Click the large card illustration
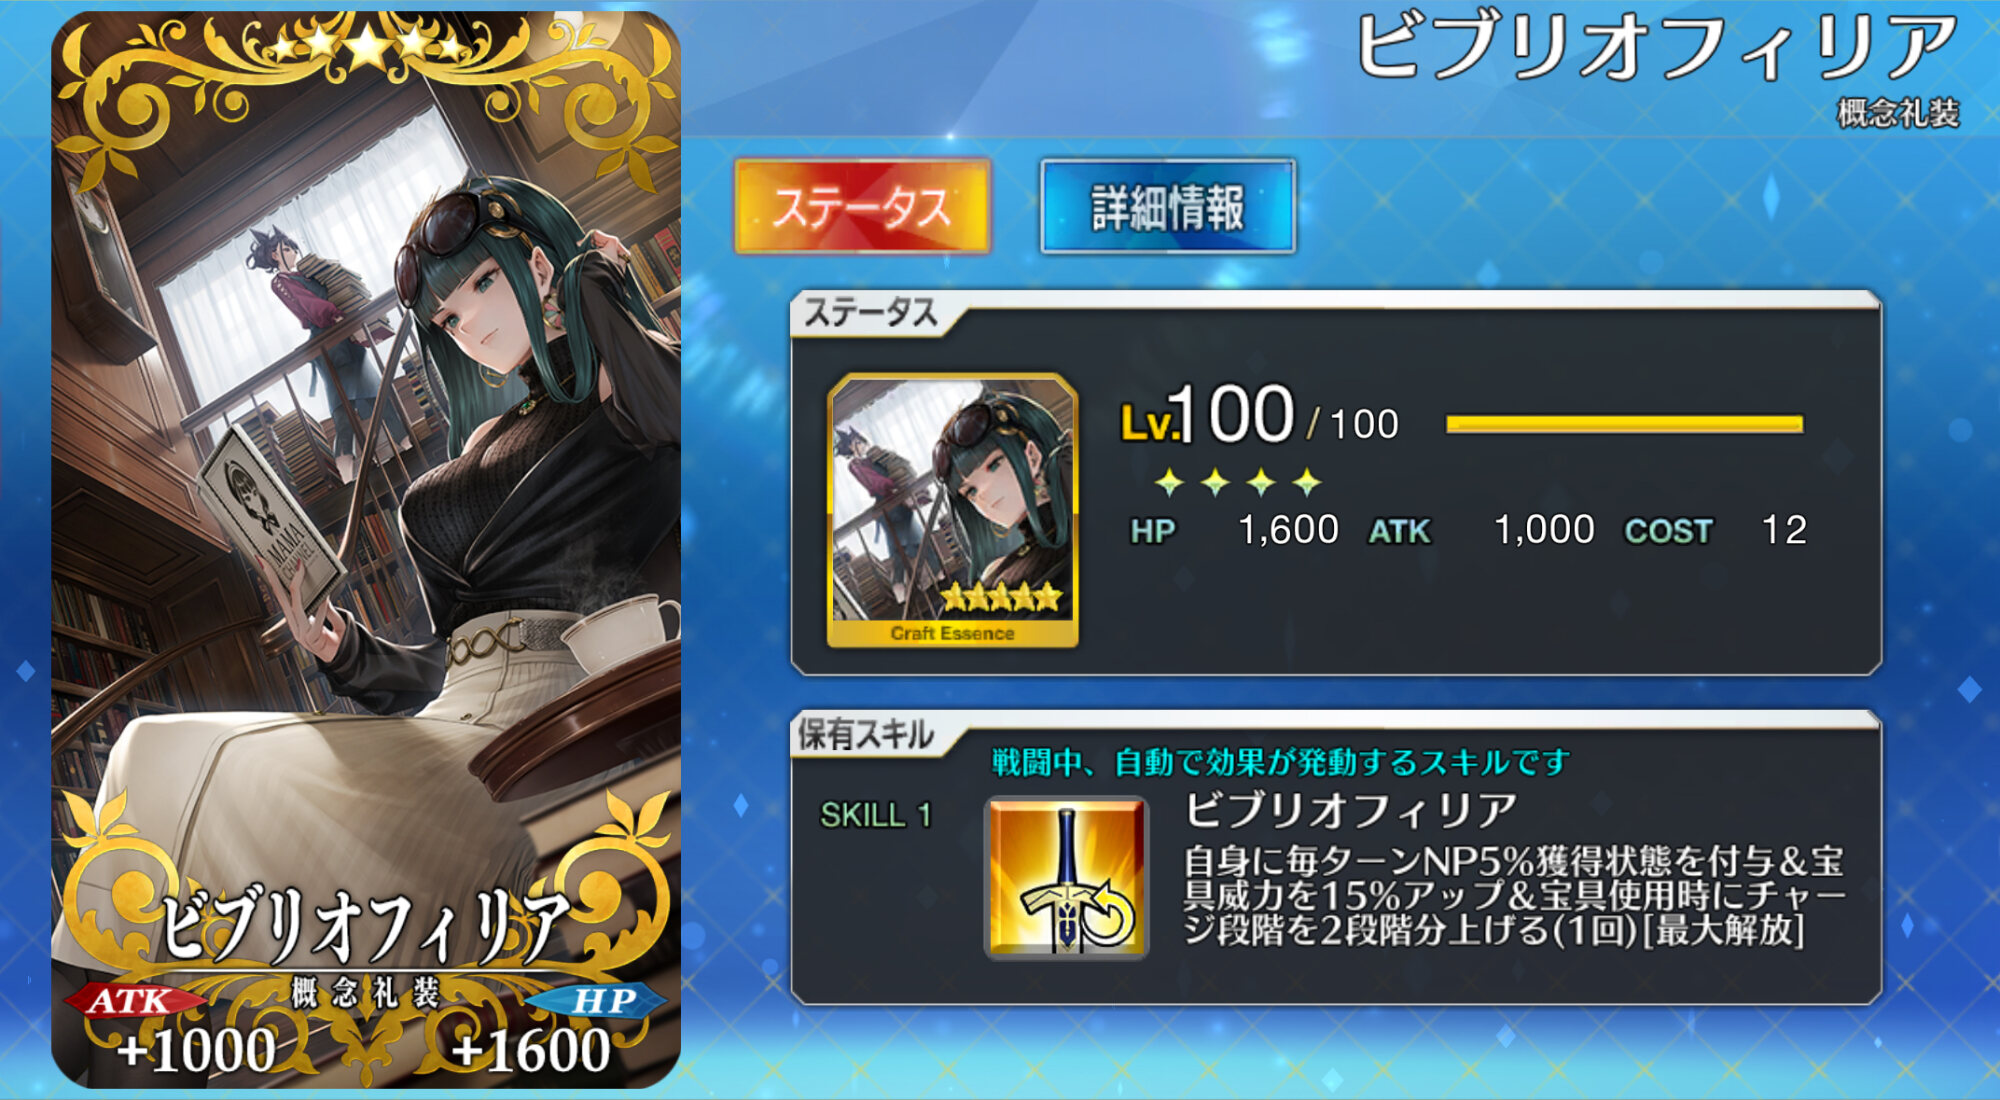The height and width of the screenshot is (1100, 2000). click(366, 549)
